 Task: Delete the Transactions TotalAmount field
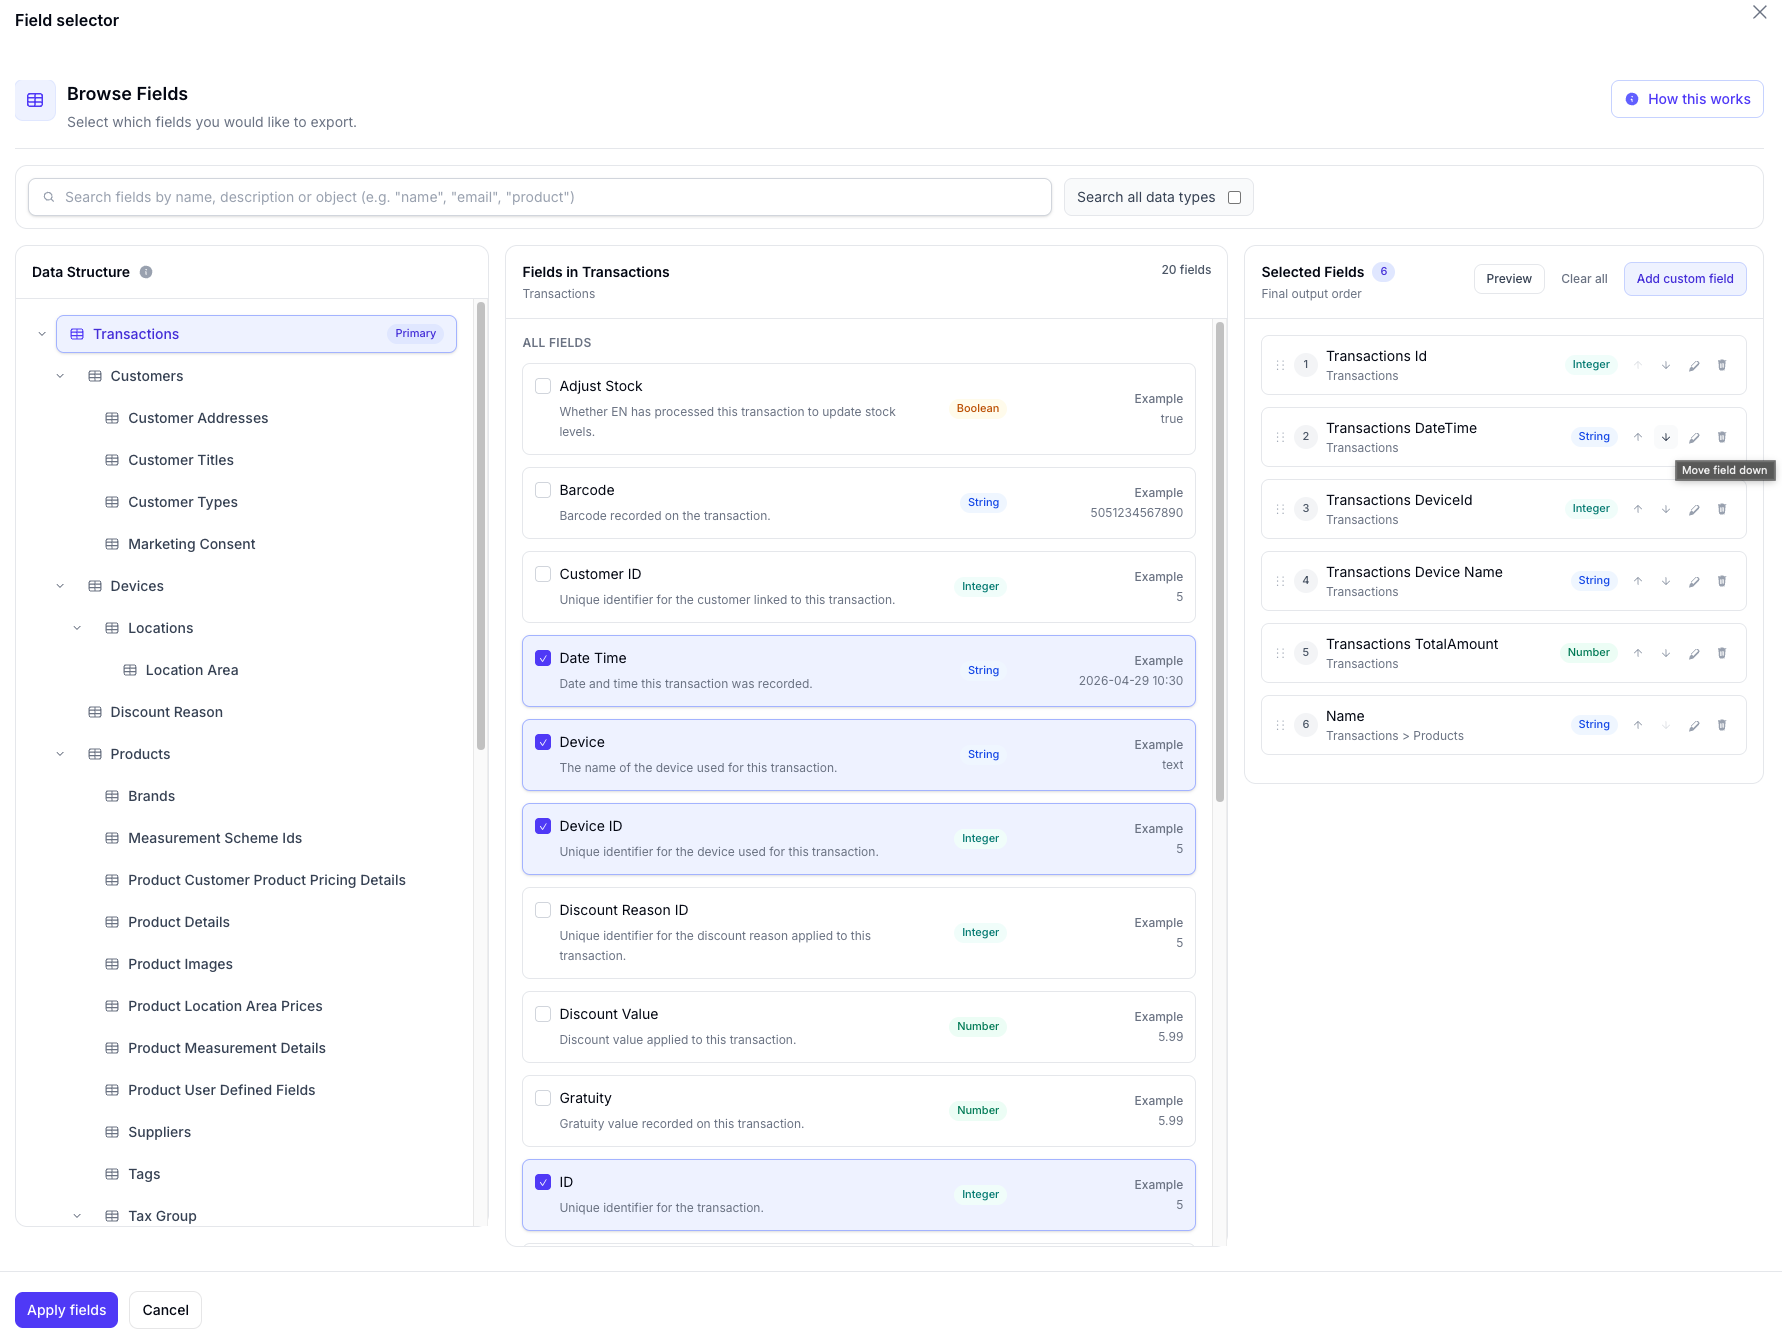1722,653
